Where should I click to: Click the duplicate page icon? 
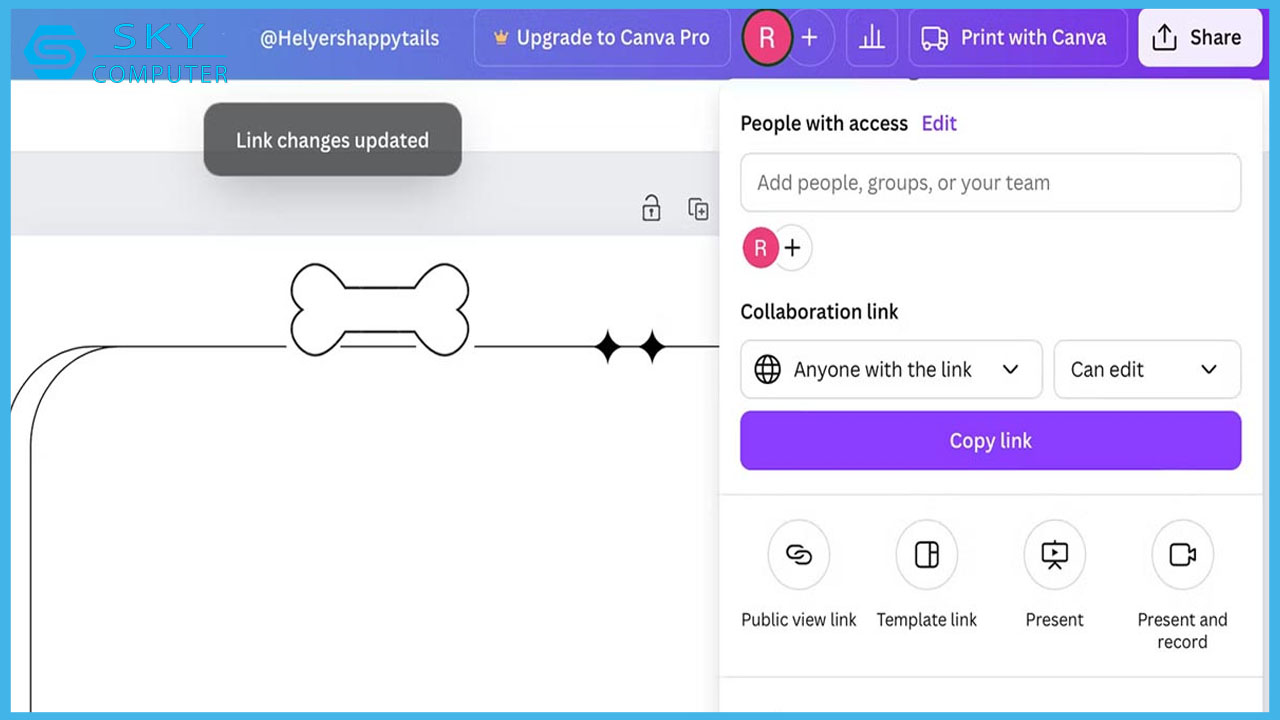pos(698,209)
